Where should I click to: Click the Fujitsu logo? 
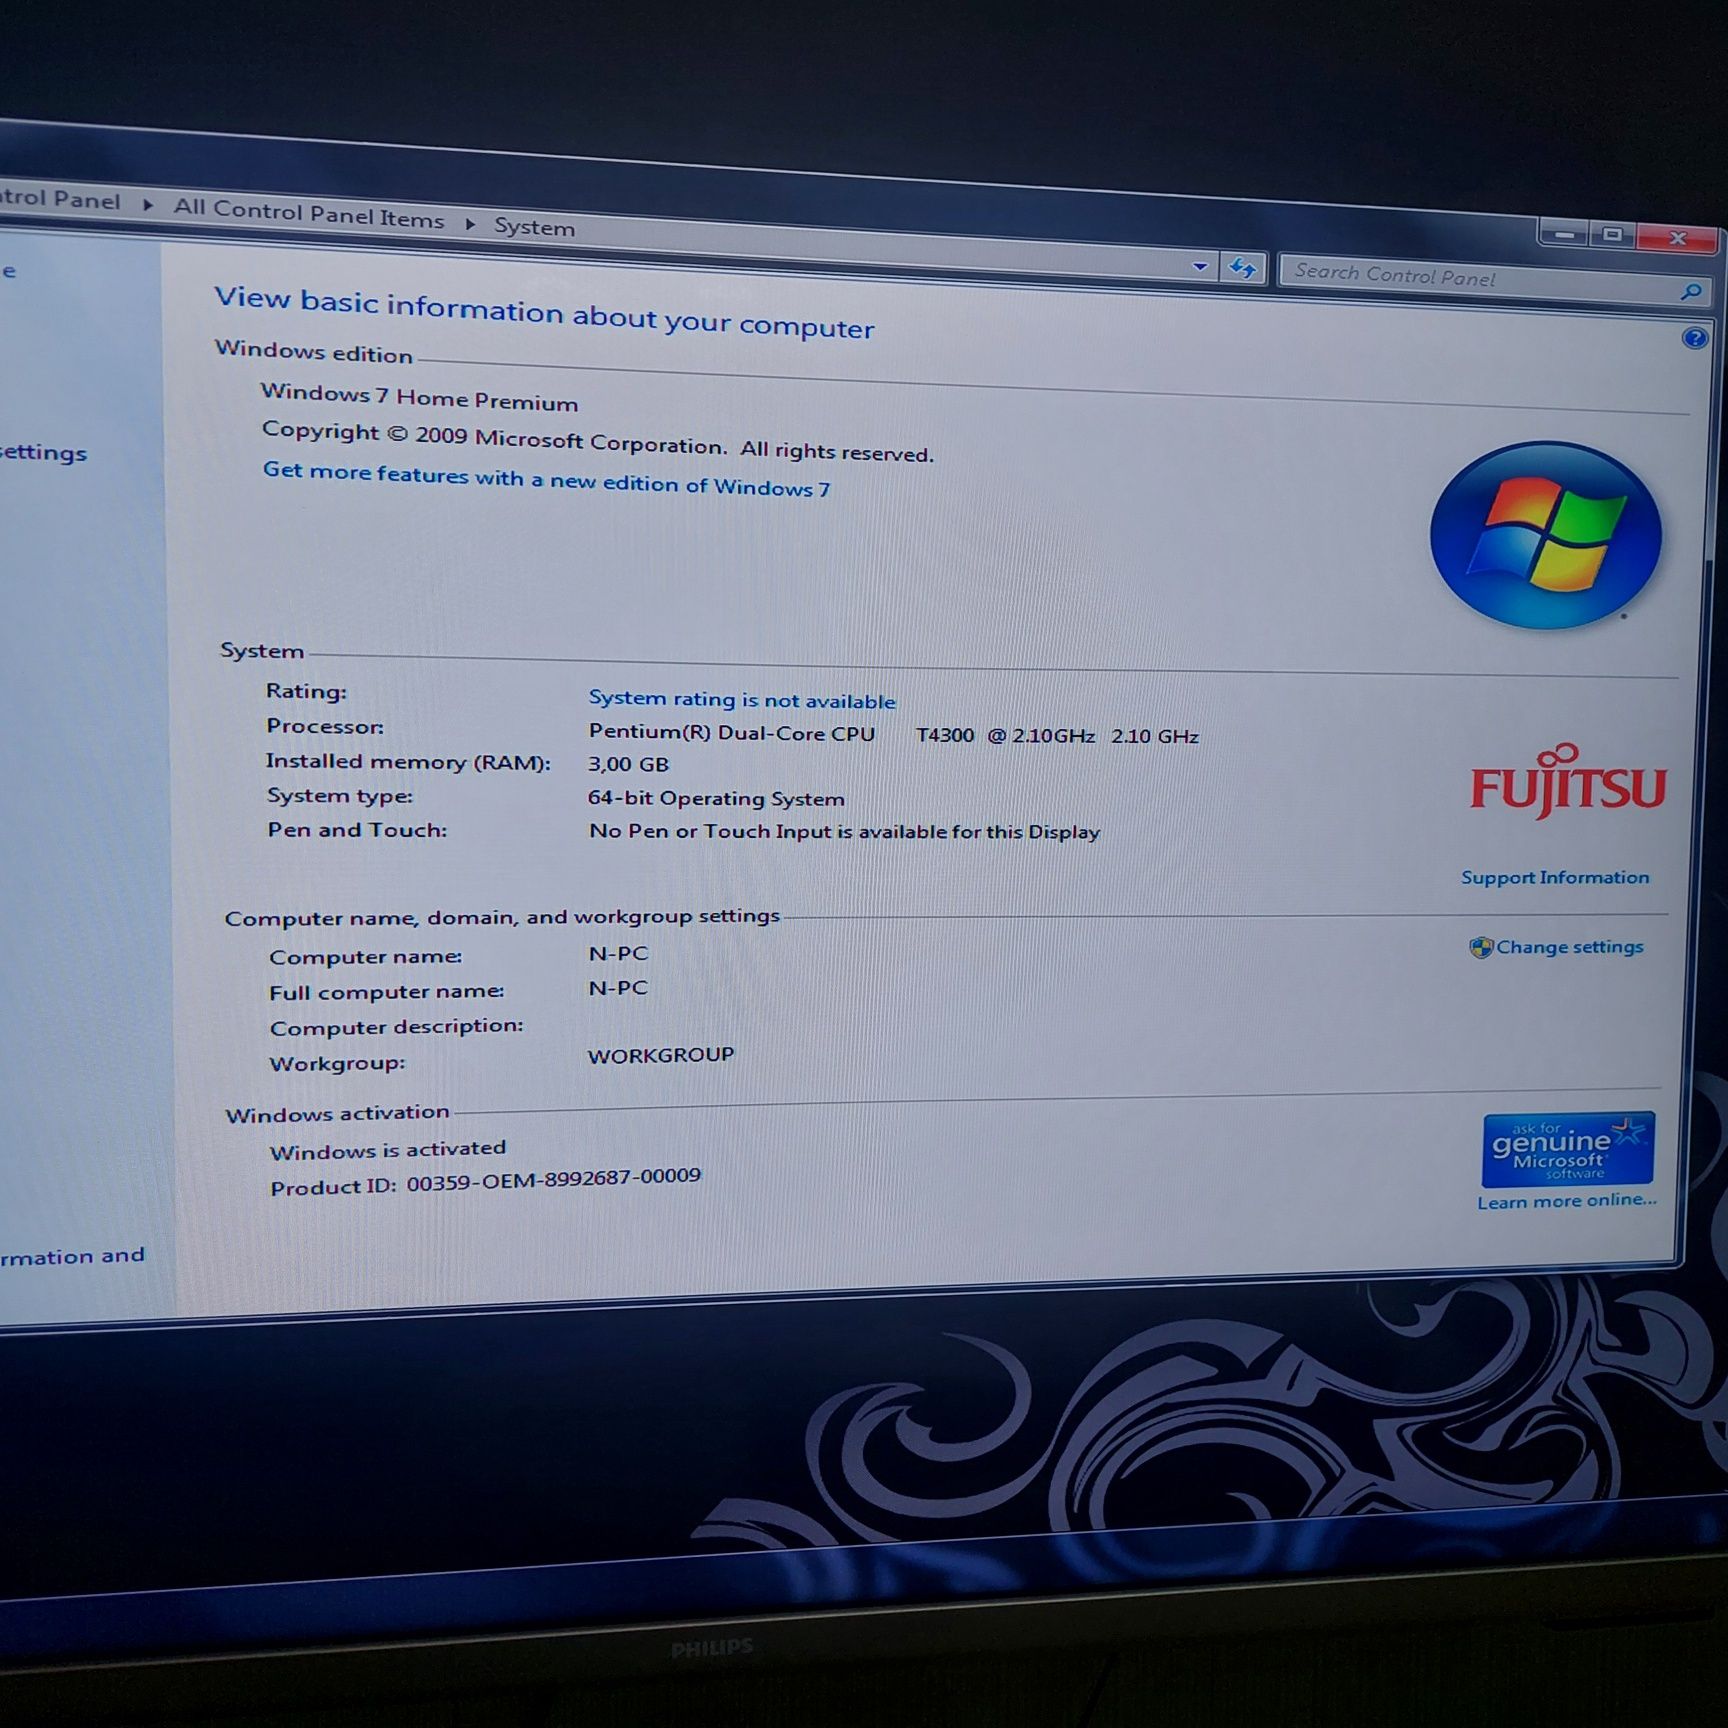click(1567, 781)
